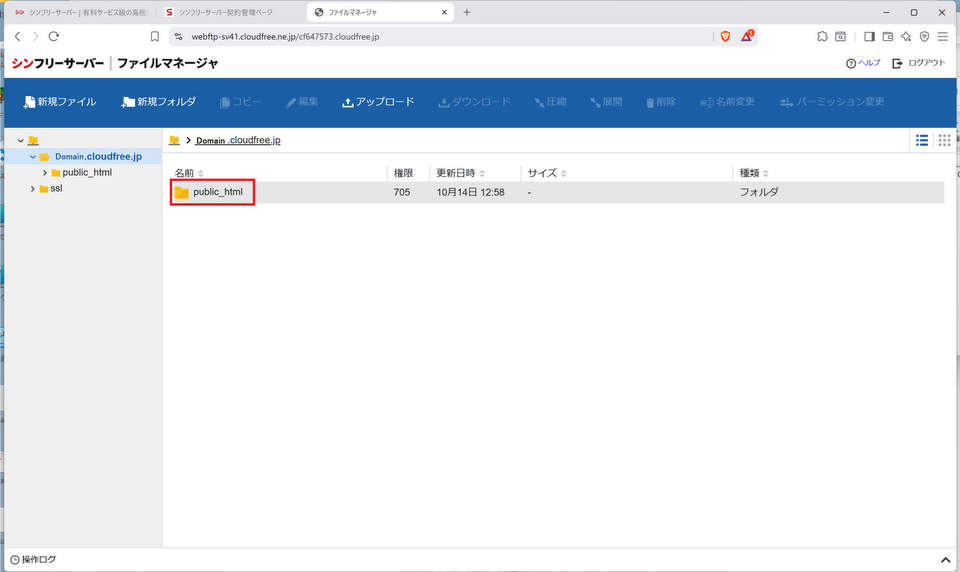The height and width of the screenshot is (572, 960).
Task: Click the New File (新規ファイル) button
Action: click(60, 102)
